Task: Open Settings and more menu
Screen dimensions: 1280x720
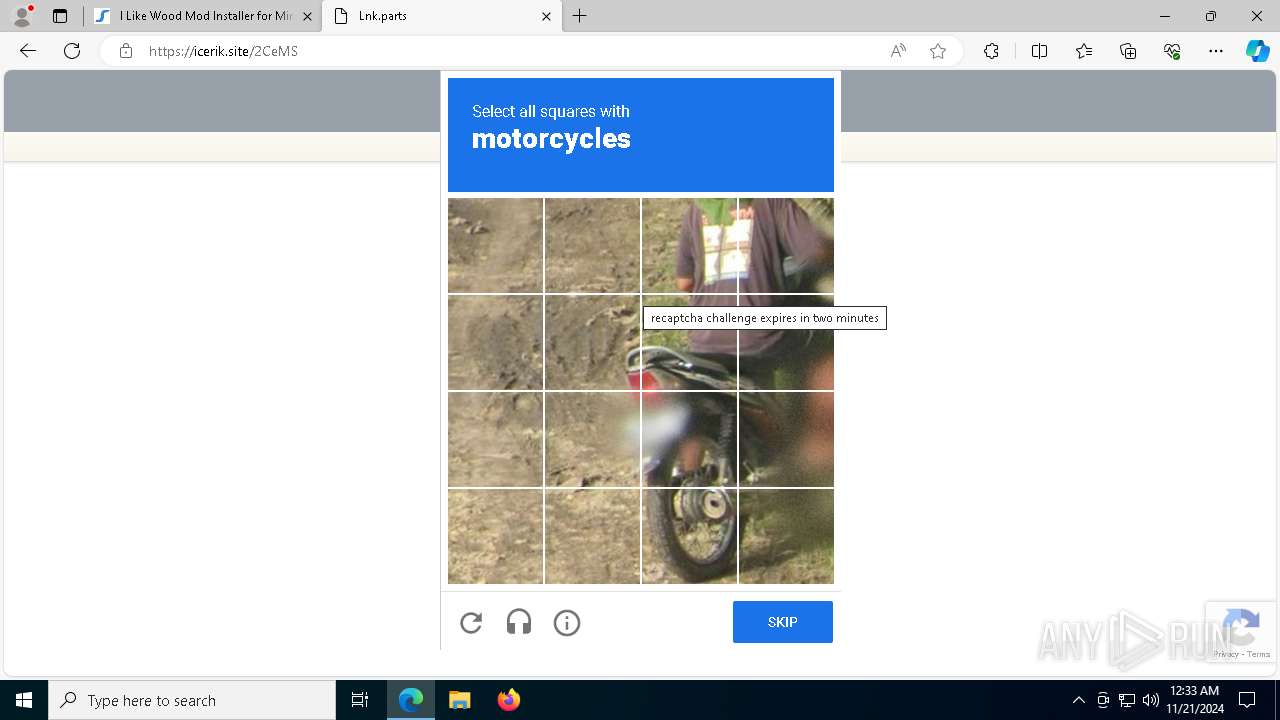Action: pos(1216,51)
